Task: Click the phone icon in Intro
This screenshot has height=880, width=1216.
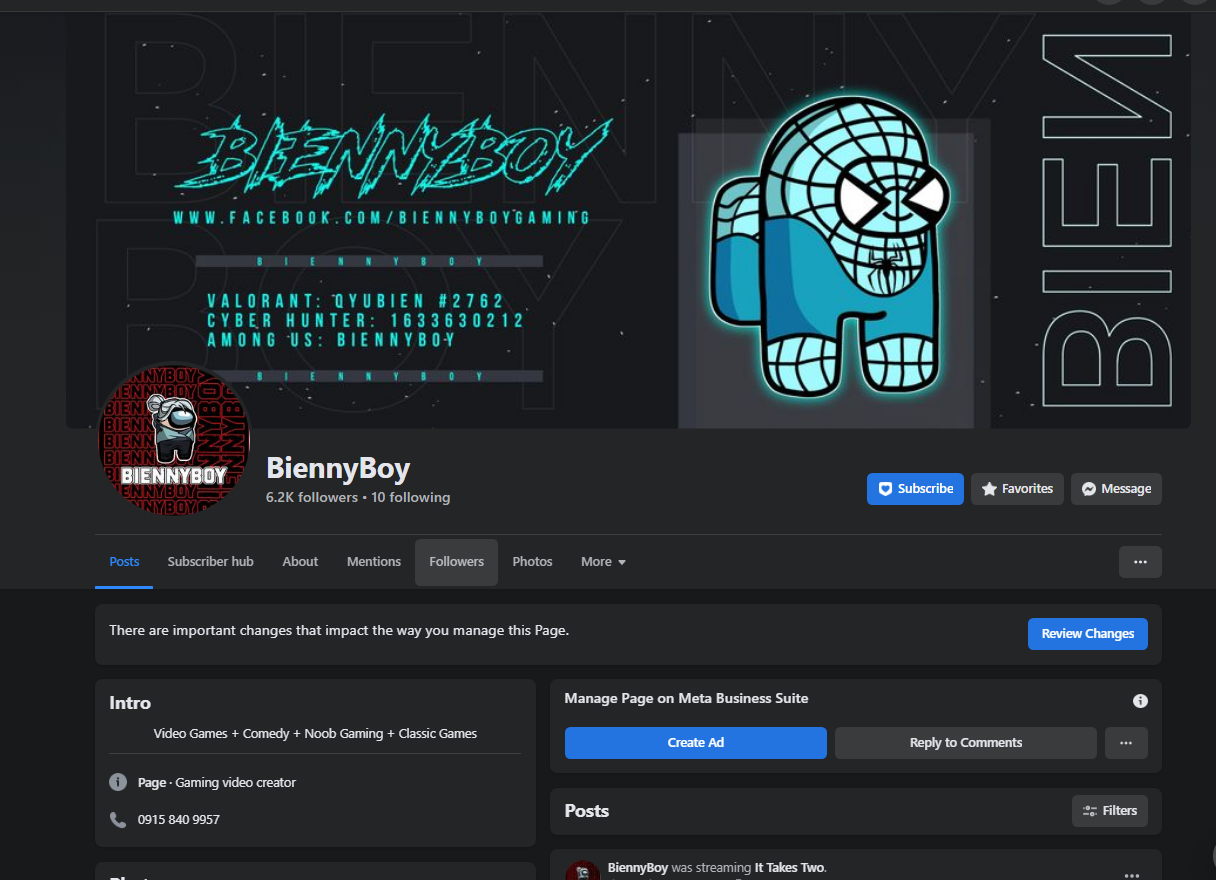Action: (118, 819)
